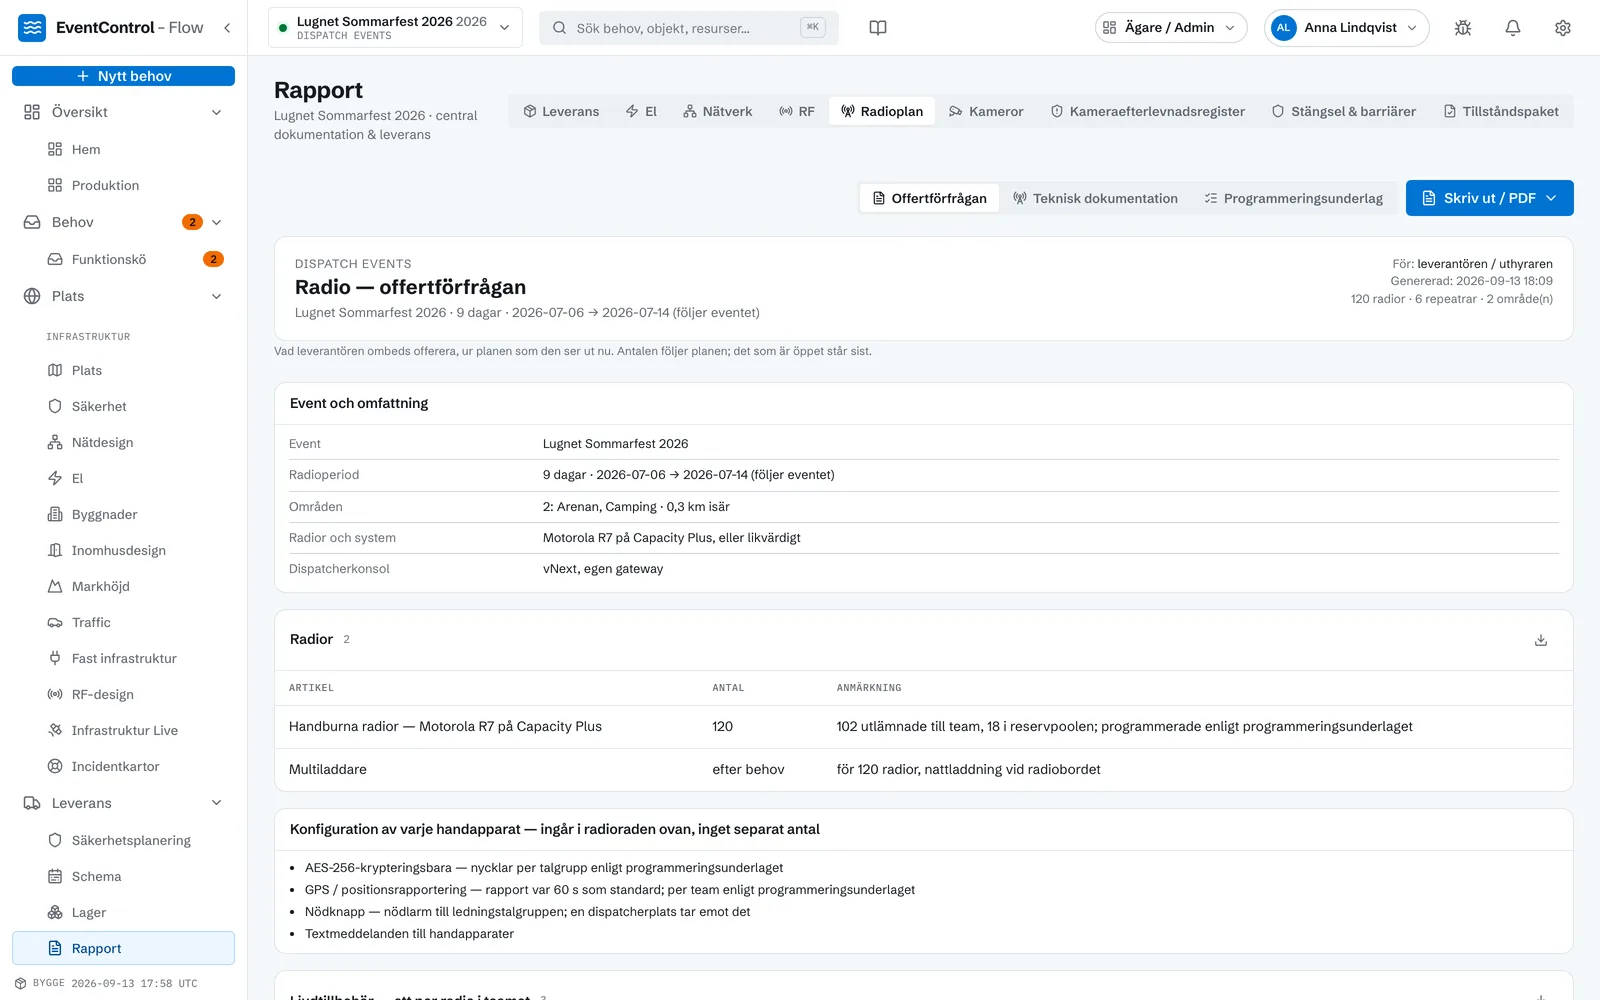Image resolution: width=1600 pixels, height=1000 pixels.
Task: Select the Offertförfrågan view
Action: [x=929, y=198]
